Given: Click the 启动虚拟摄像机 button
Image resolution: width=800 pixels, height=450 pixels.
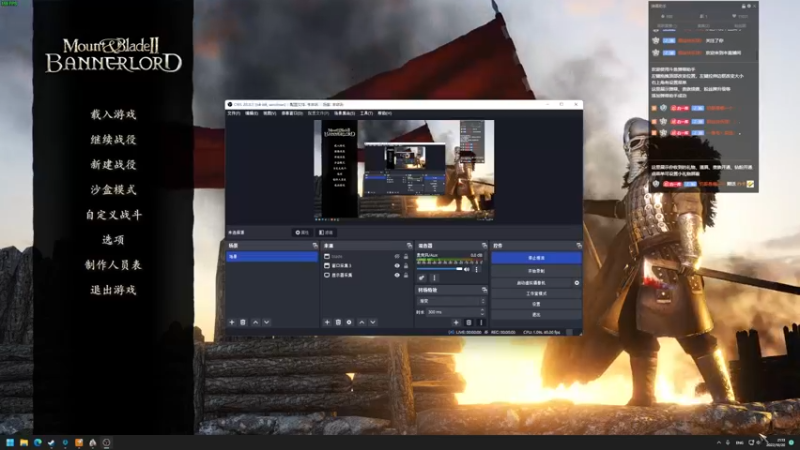Looking at the screenshot, I should pyautogui.click(x=531, y=283).
